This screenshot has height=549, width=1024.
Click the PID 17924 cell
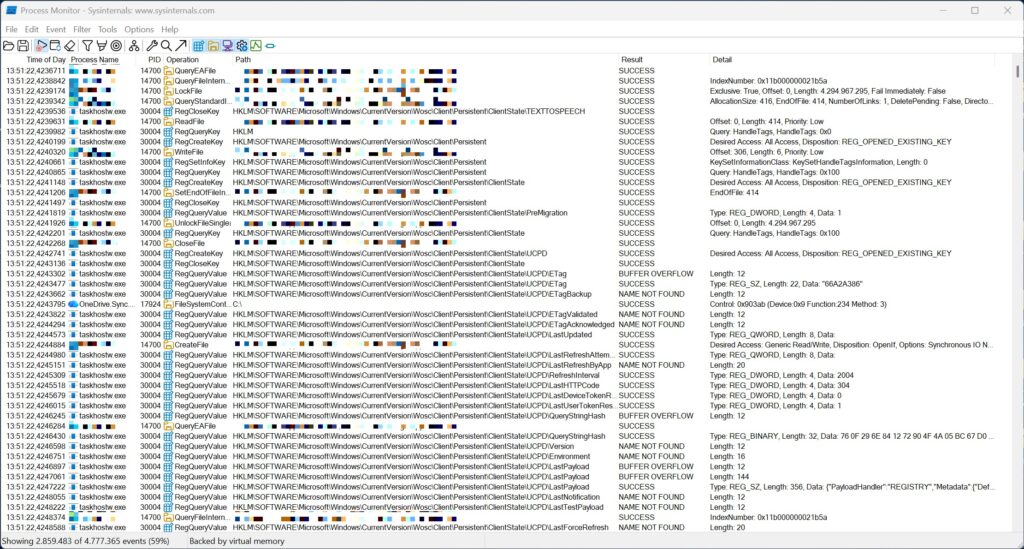[x=150, y=304]
